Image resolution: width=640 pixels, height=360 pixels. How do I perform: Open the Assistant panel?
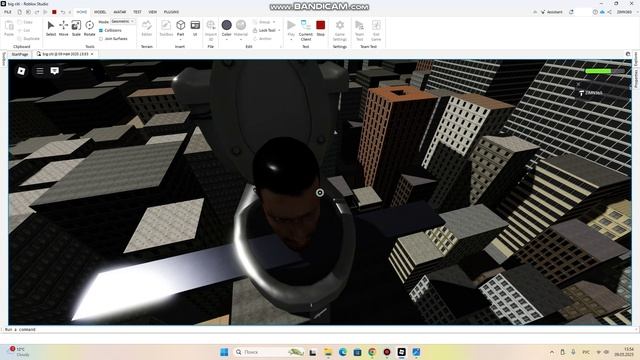pos(551,12)
